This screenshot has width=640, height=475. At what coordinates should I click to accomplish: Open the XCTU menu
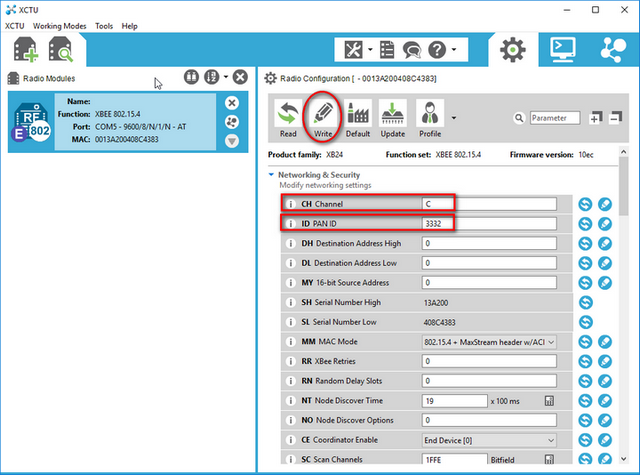coord(15,26)
